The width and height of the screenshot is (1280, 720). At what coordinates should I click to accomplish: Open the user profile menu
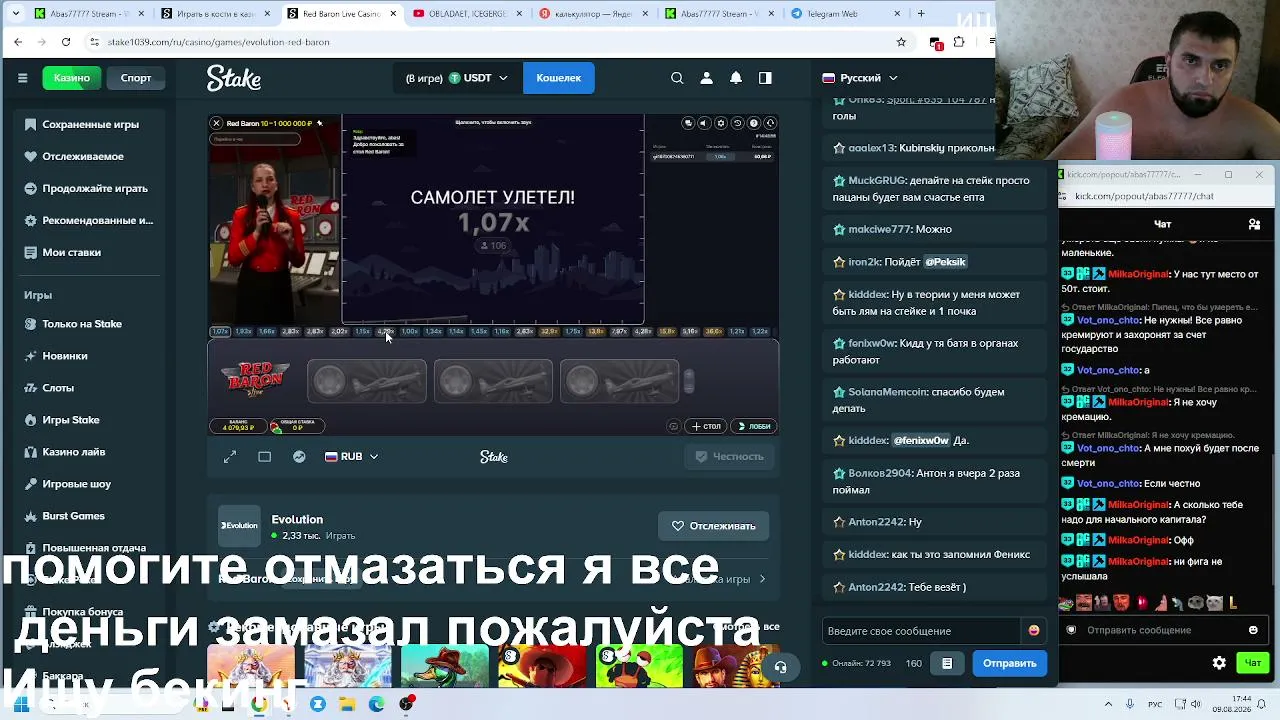706,78
